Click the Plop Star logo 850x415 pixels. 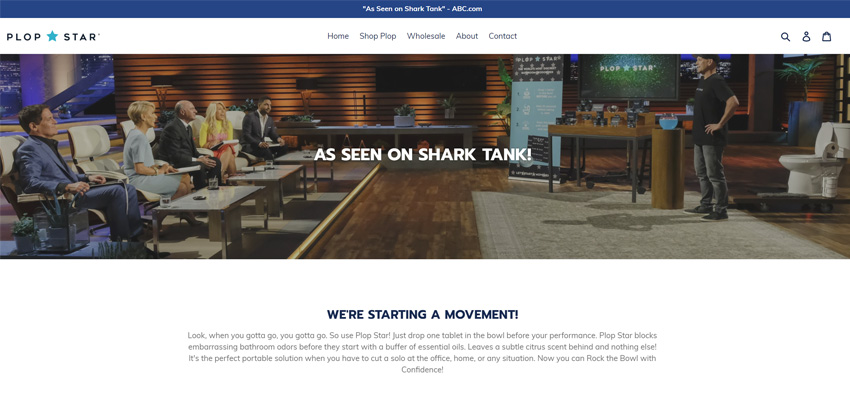pos(53,36)
